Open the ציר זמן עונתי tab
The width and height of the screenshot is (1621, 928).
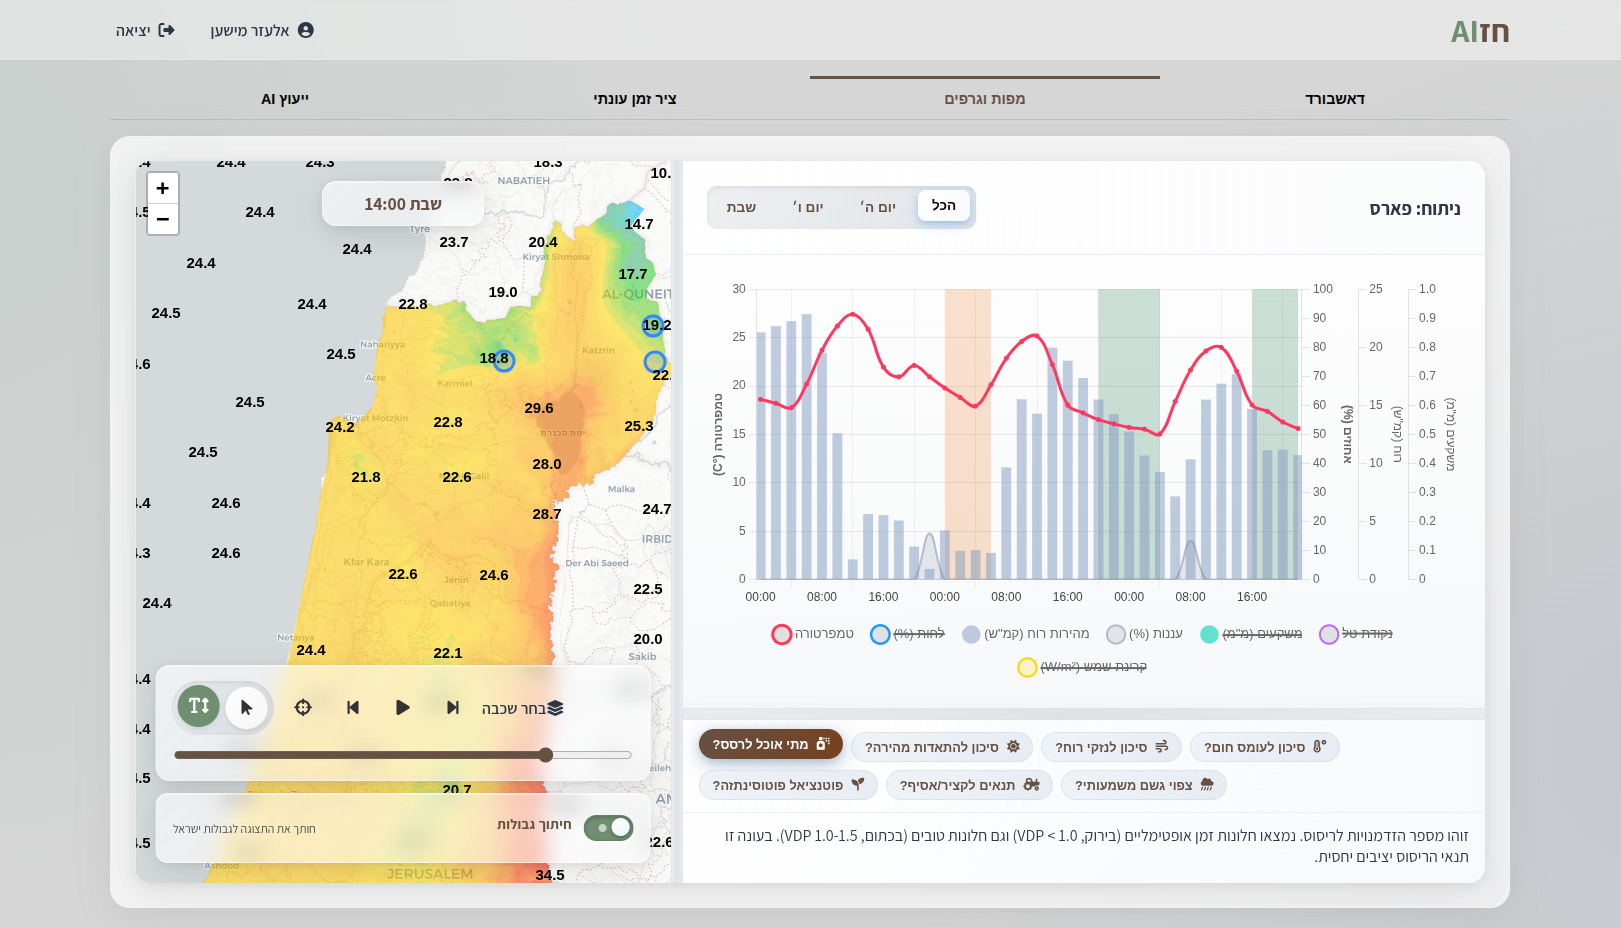tap(635, 99)
